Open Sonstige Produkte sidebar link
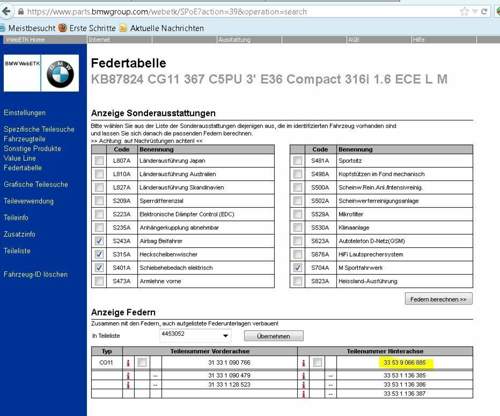The width and height of the screenshot is (500, 416). click(32, 148)
